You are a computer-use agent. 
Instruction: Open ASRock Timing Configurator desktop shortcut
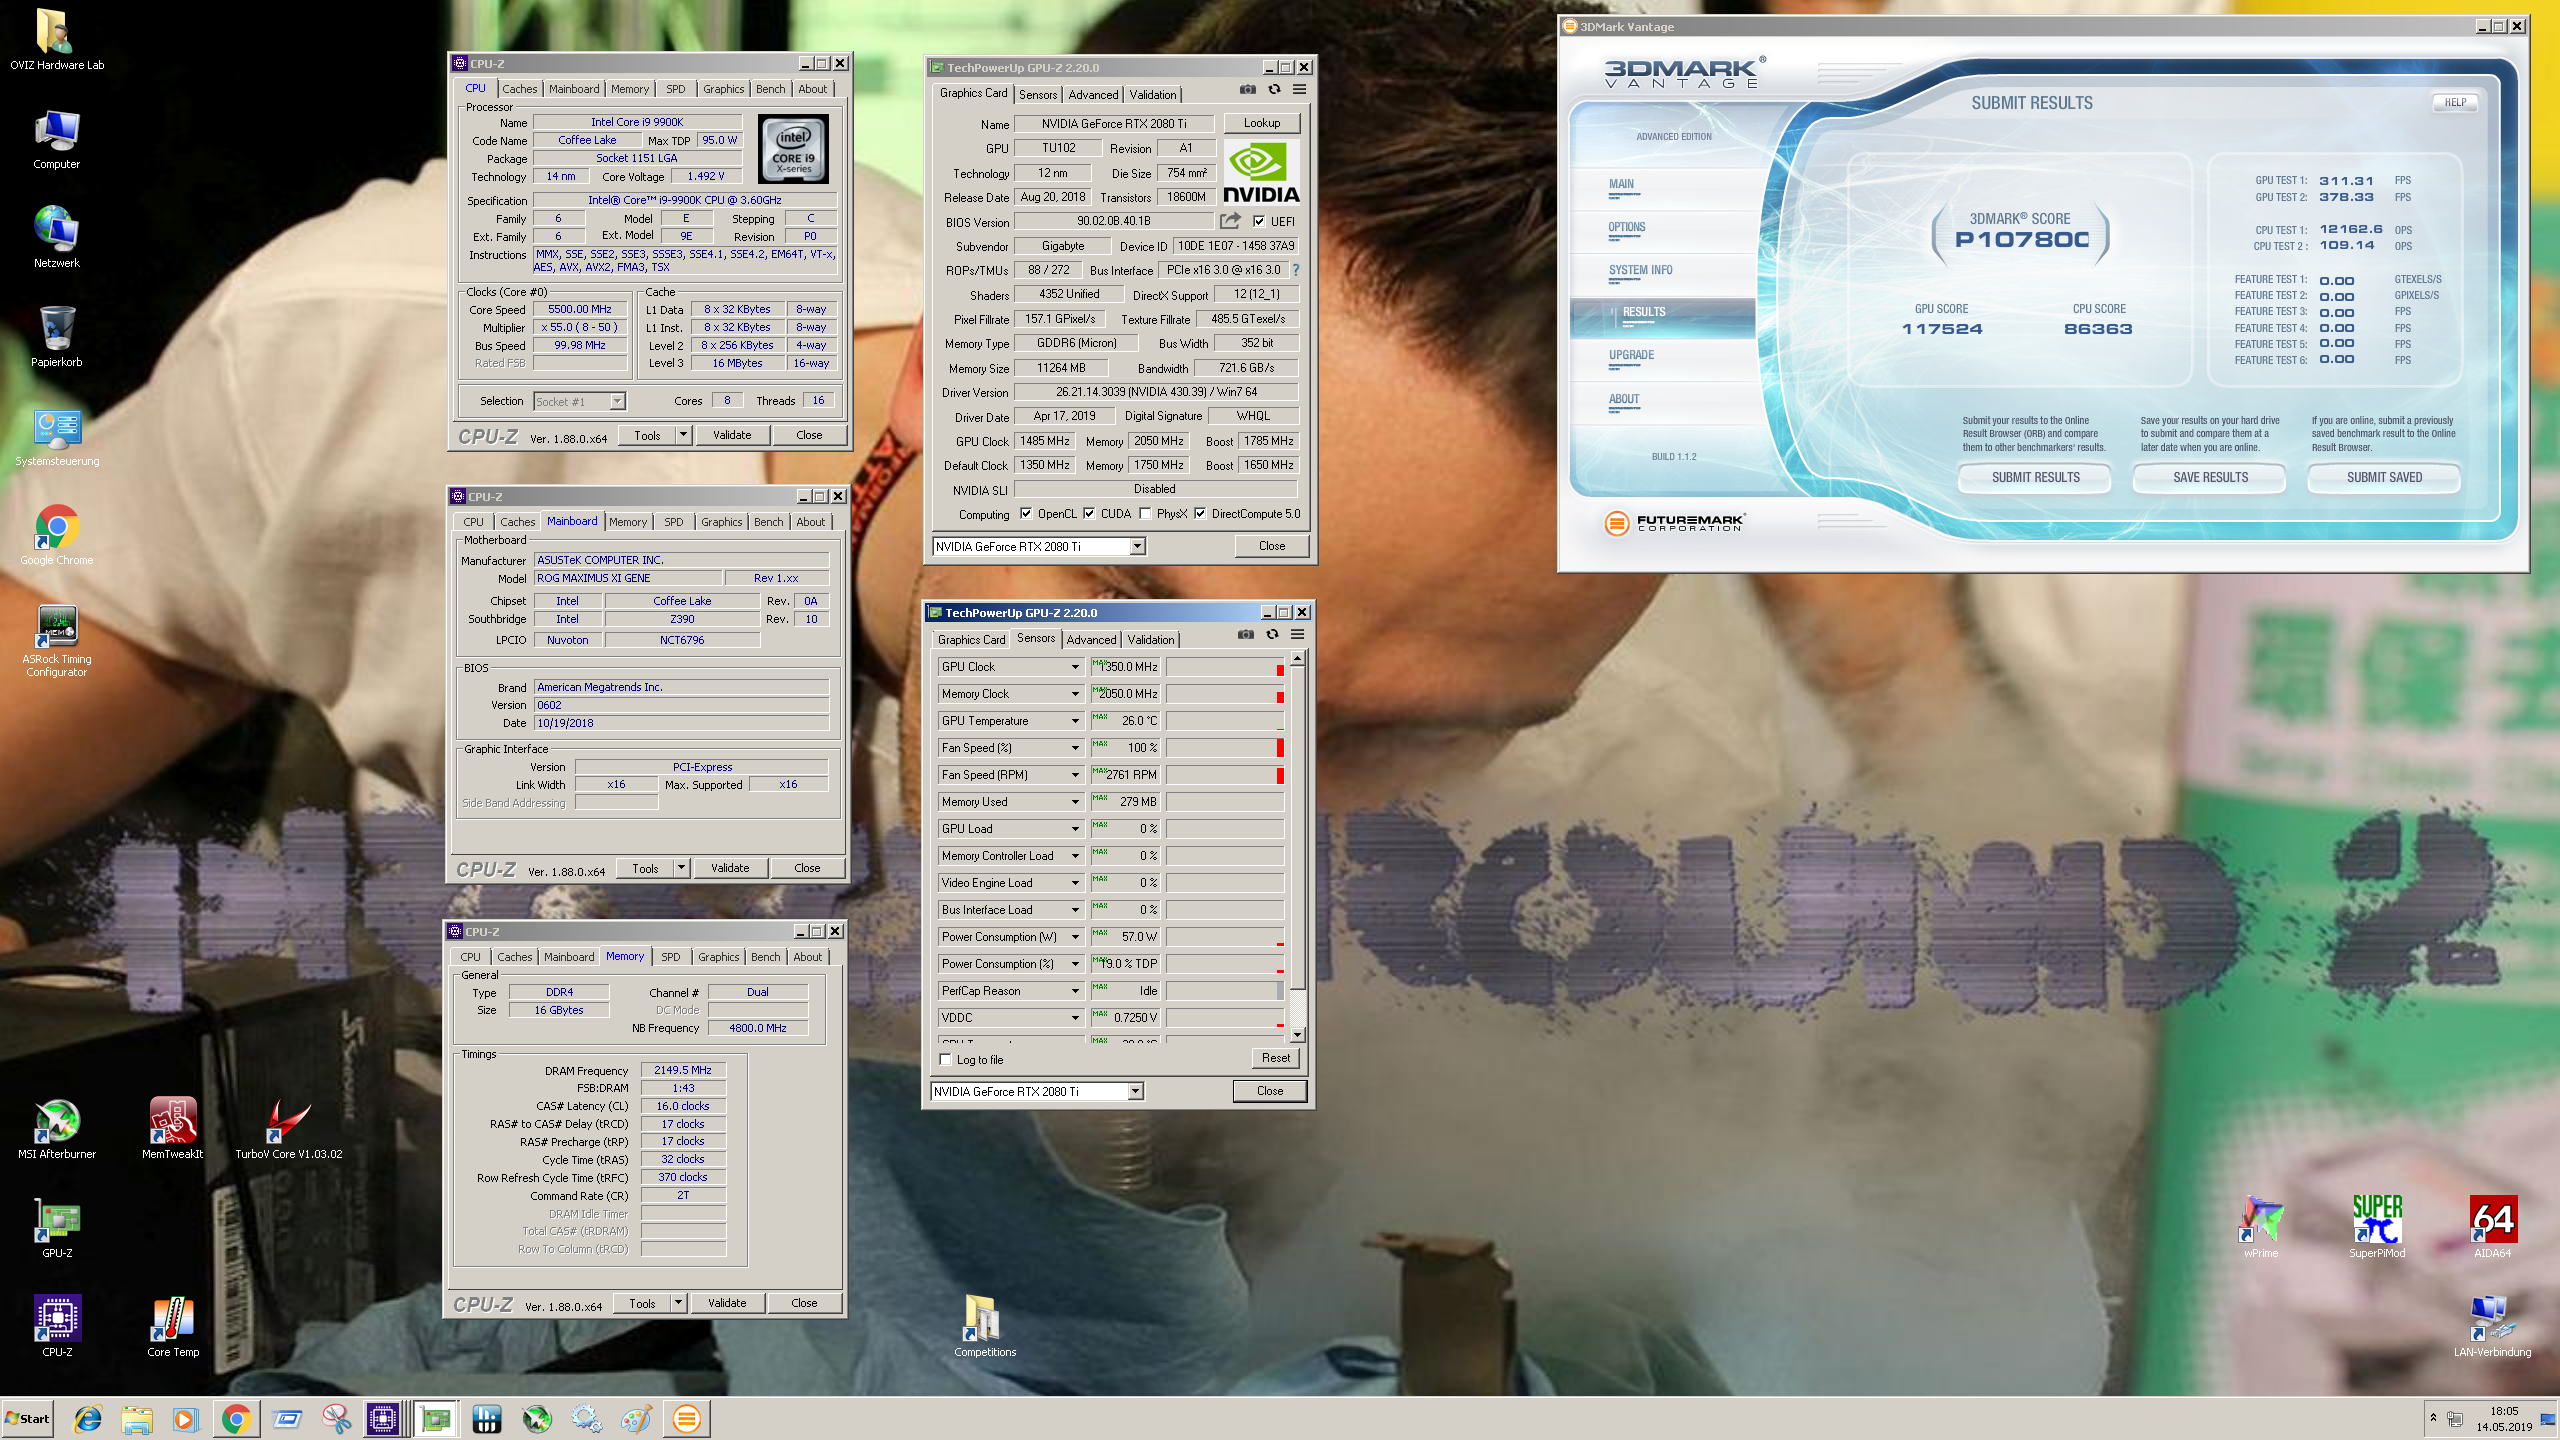(57, 640)
